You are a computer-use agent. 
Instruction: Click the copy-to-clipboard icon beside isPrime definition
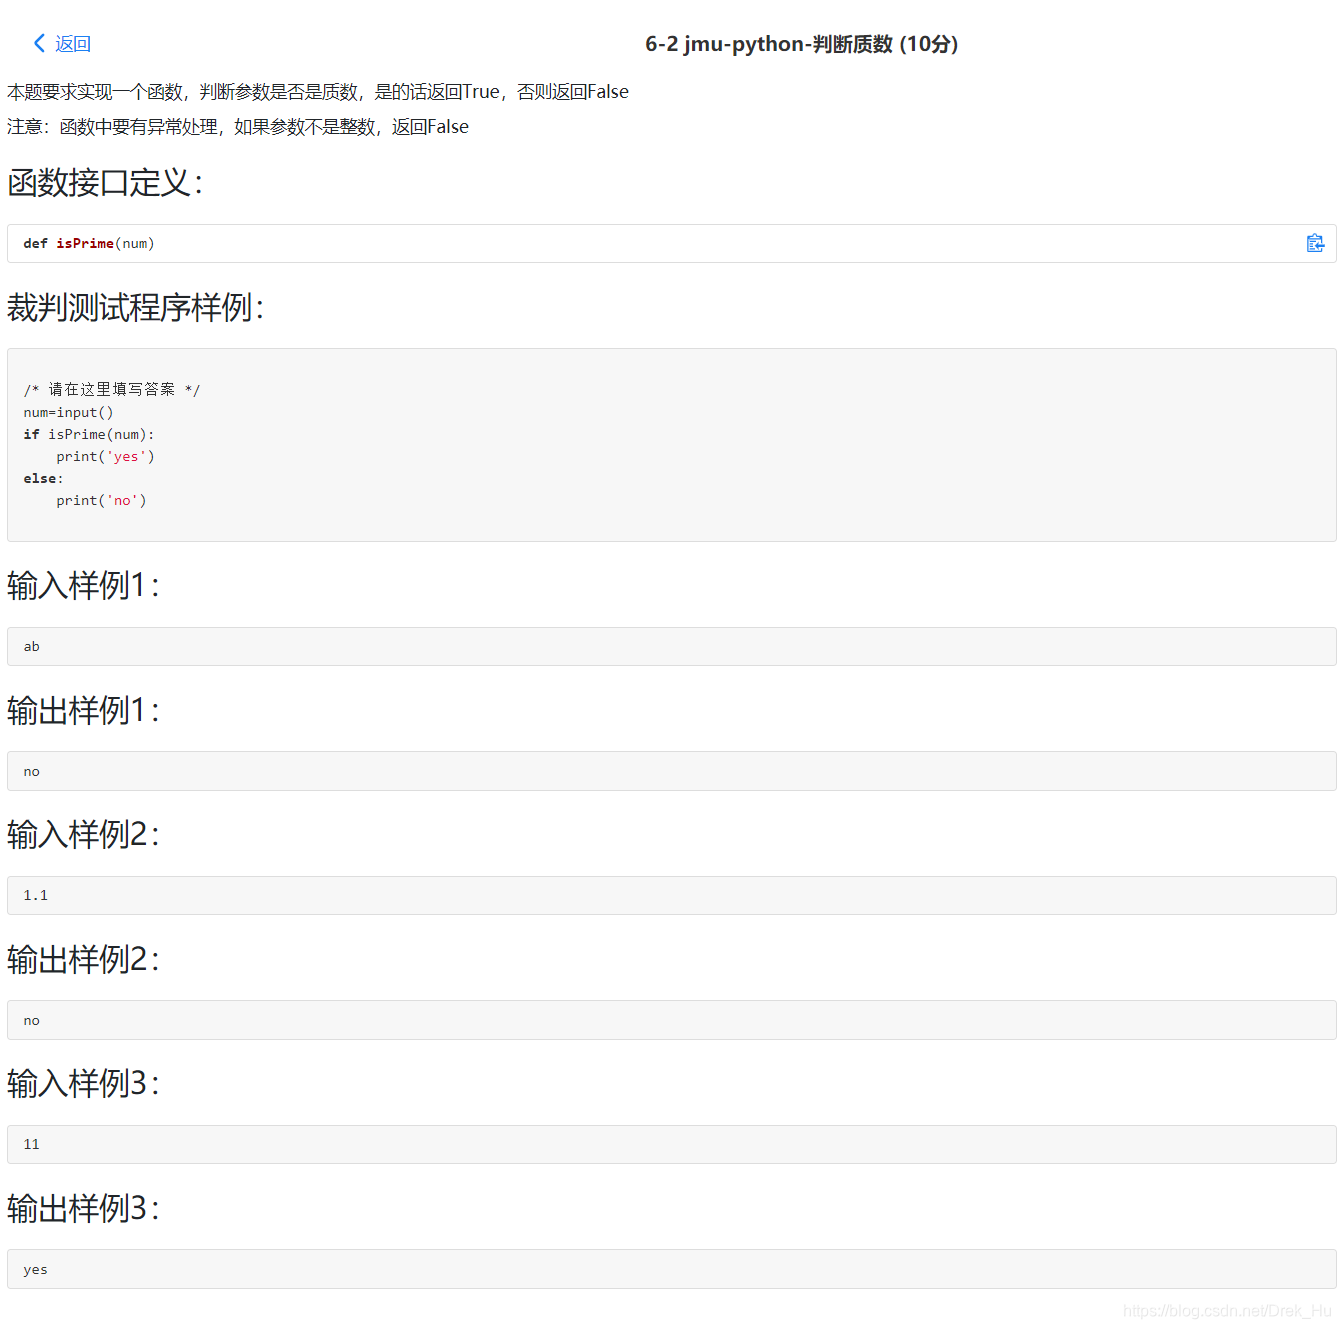1316,242
